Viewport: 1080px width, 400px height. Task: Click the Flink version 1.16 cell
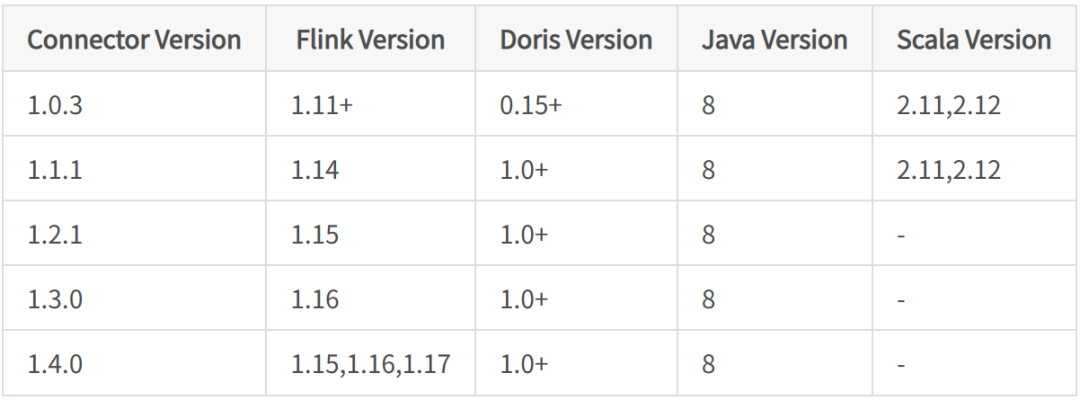tap(315, 299)
